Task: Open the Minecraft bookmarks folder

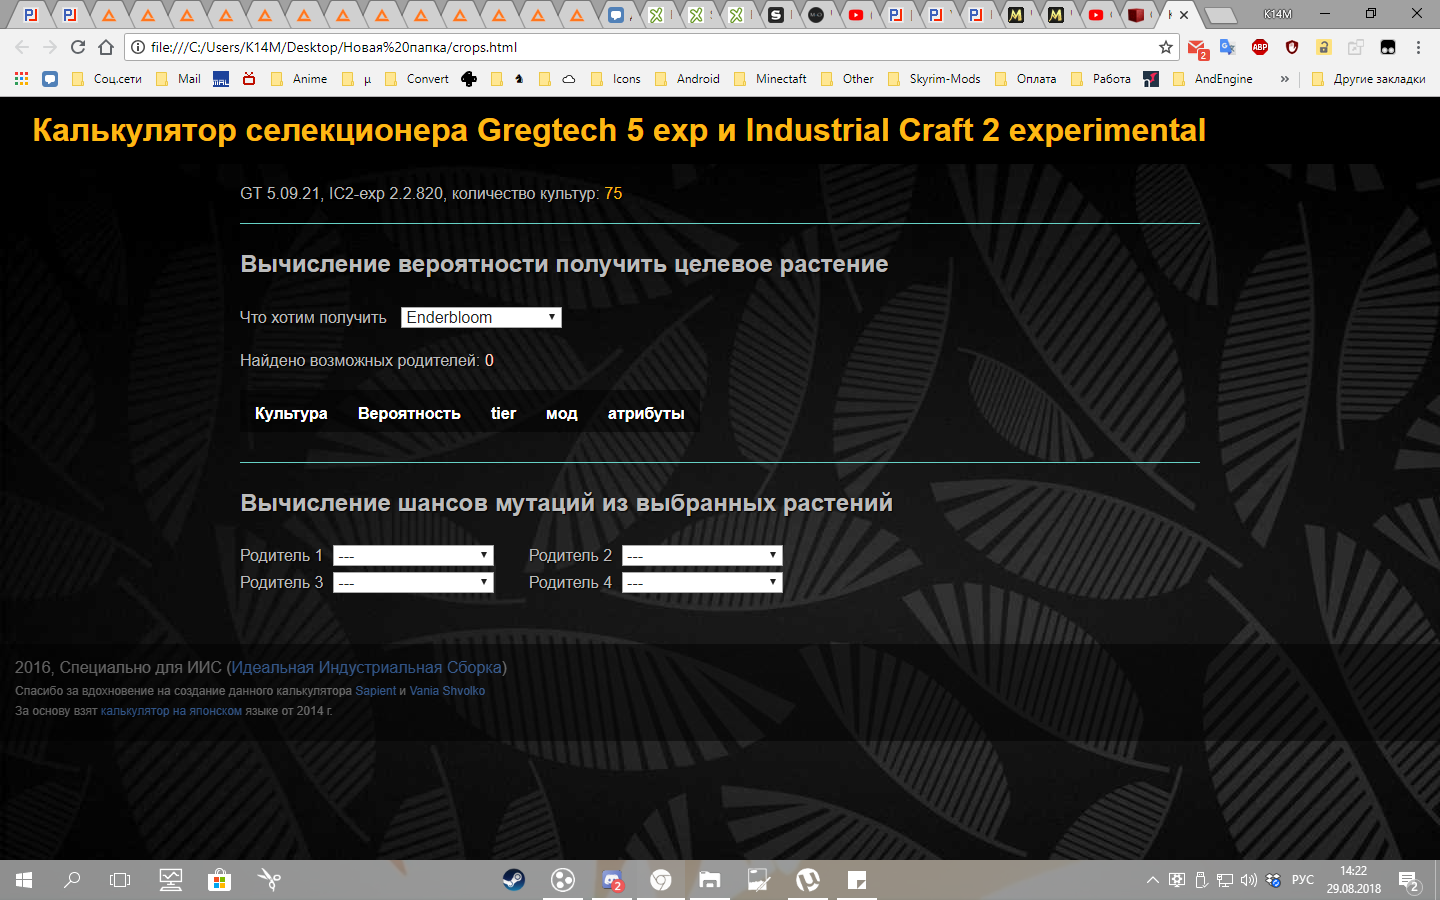Action: 770,79
